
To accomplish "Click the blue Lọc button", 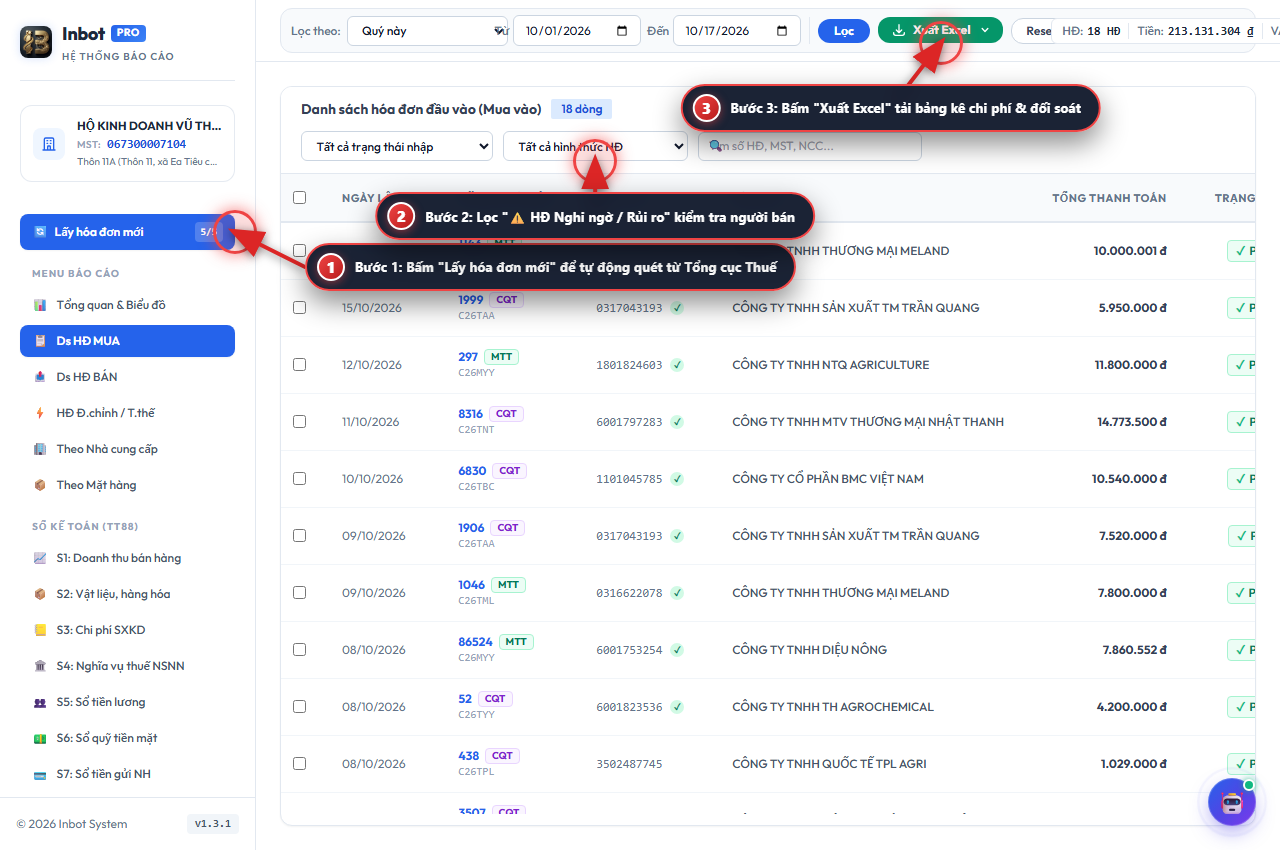I will (x=844, y=31).
